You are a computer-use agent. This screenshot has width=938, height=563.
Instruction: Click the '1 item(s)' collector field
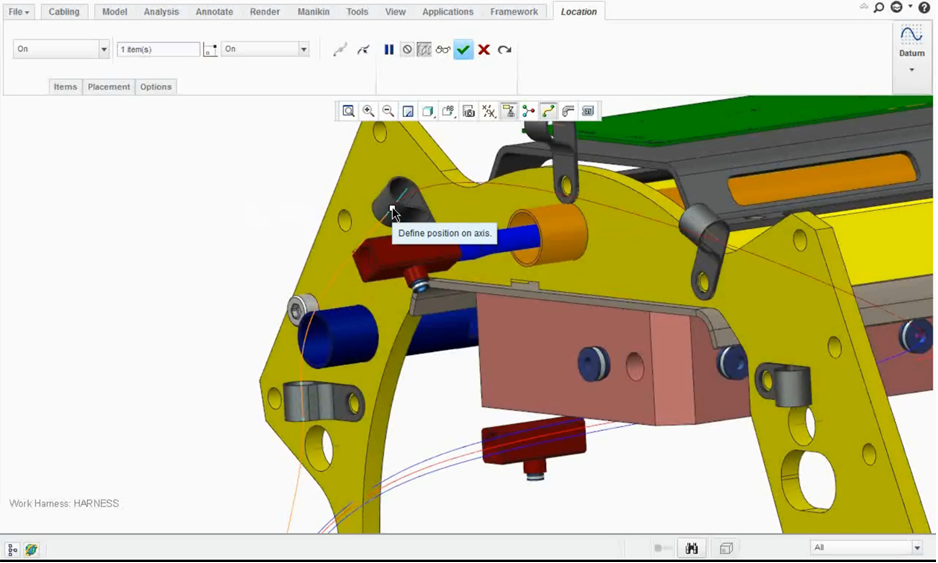[158, 49]
